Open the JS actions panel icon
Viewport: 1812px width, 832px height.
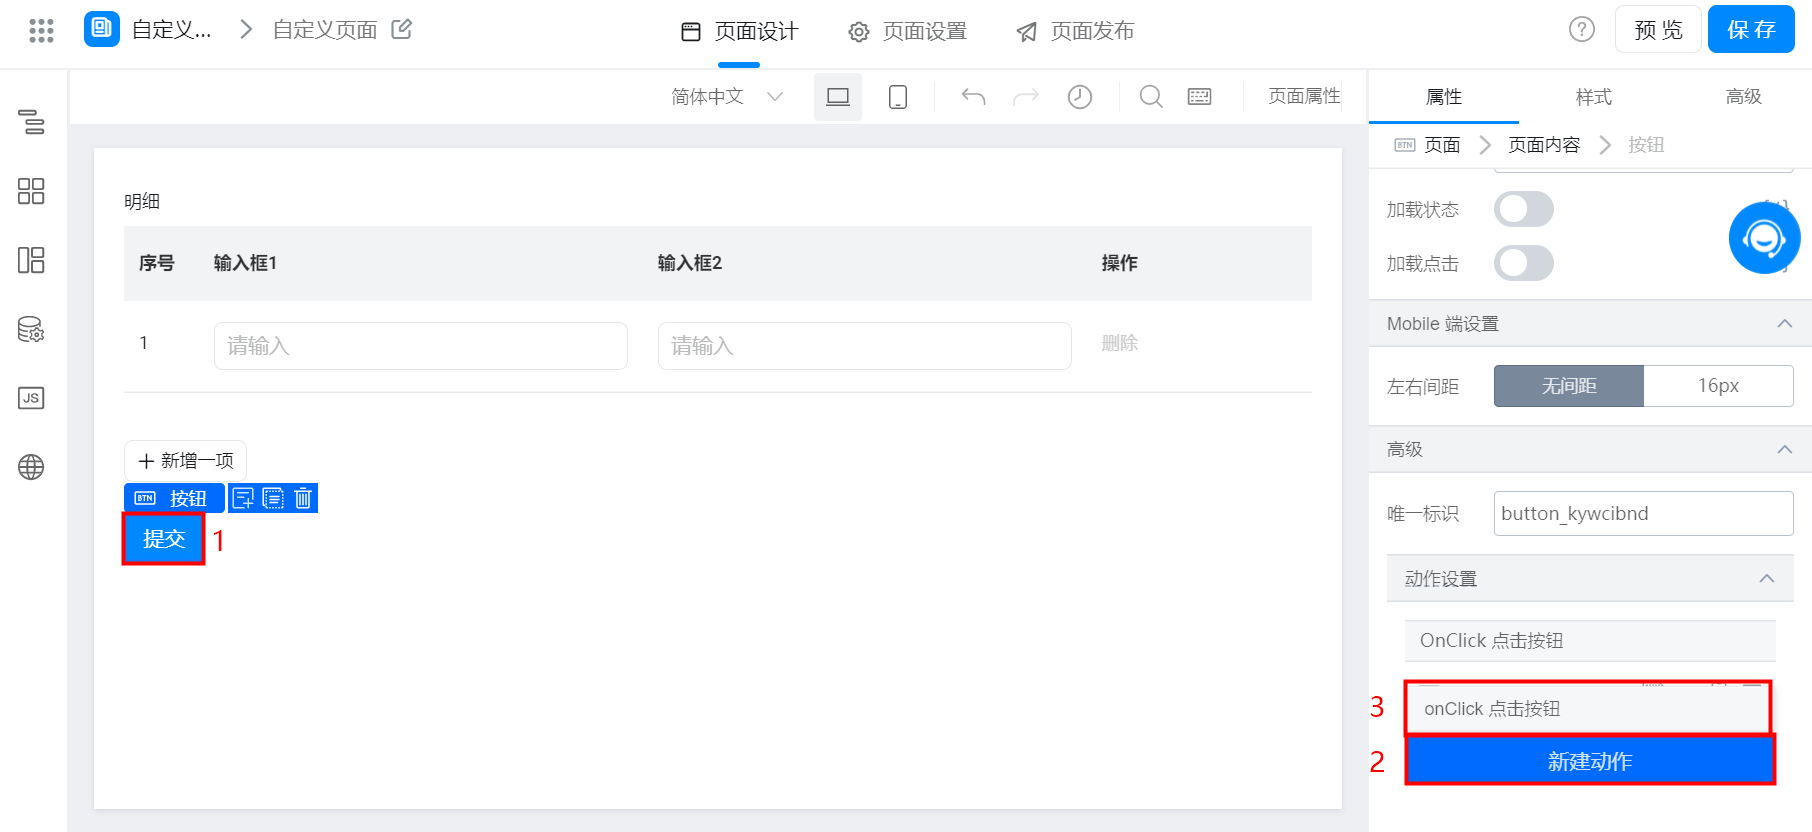coord(31,398)
